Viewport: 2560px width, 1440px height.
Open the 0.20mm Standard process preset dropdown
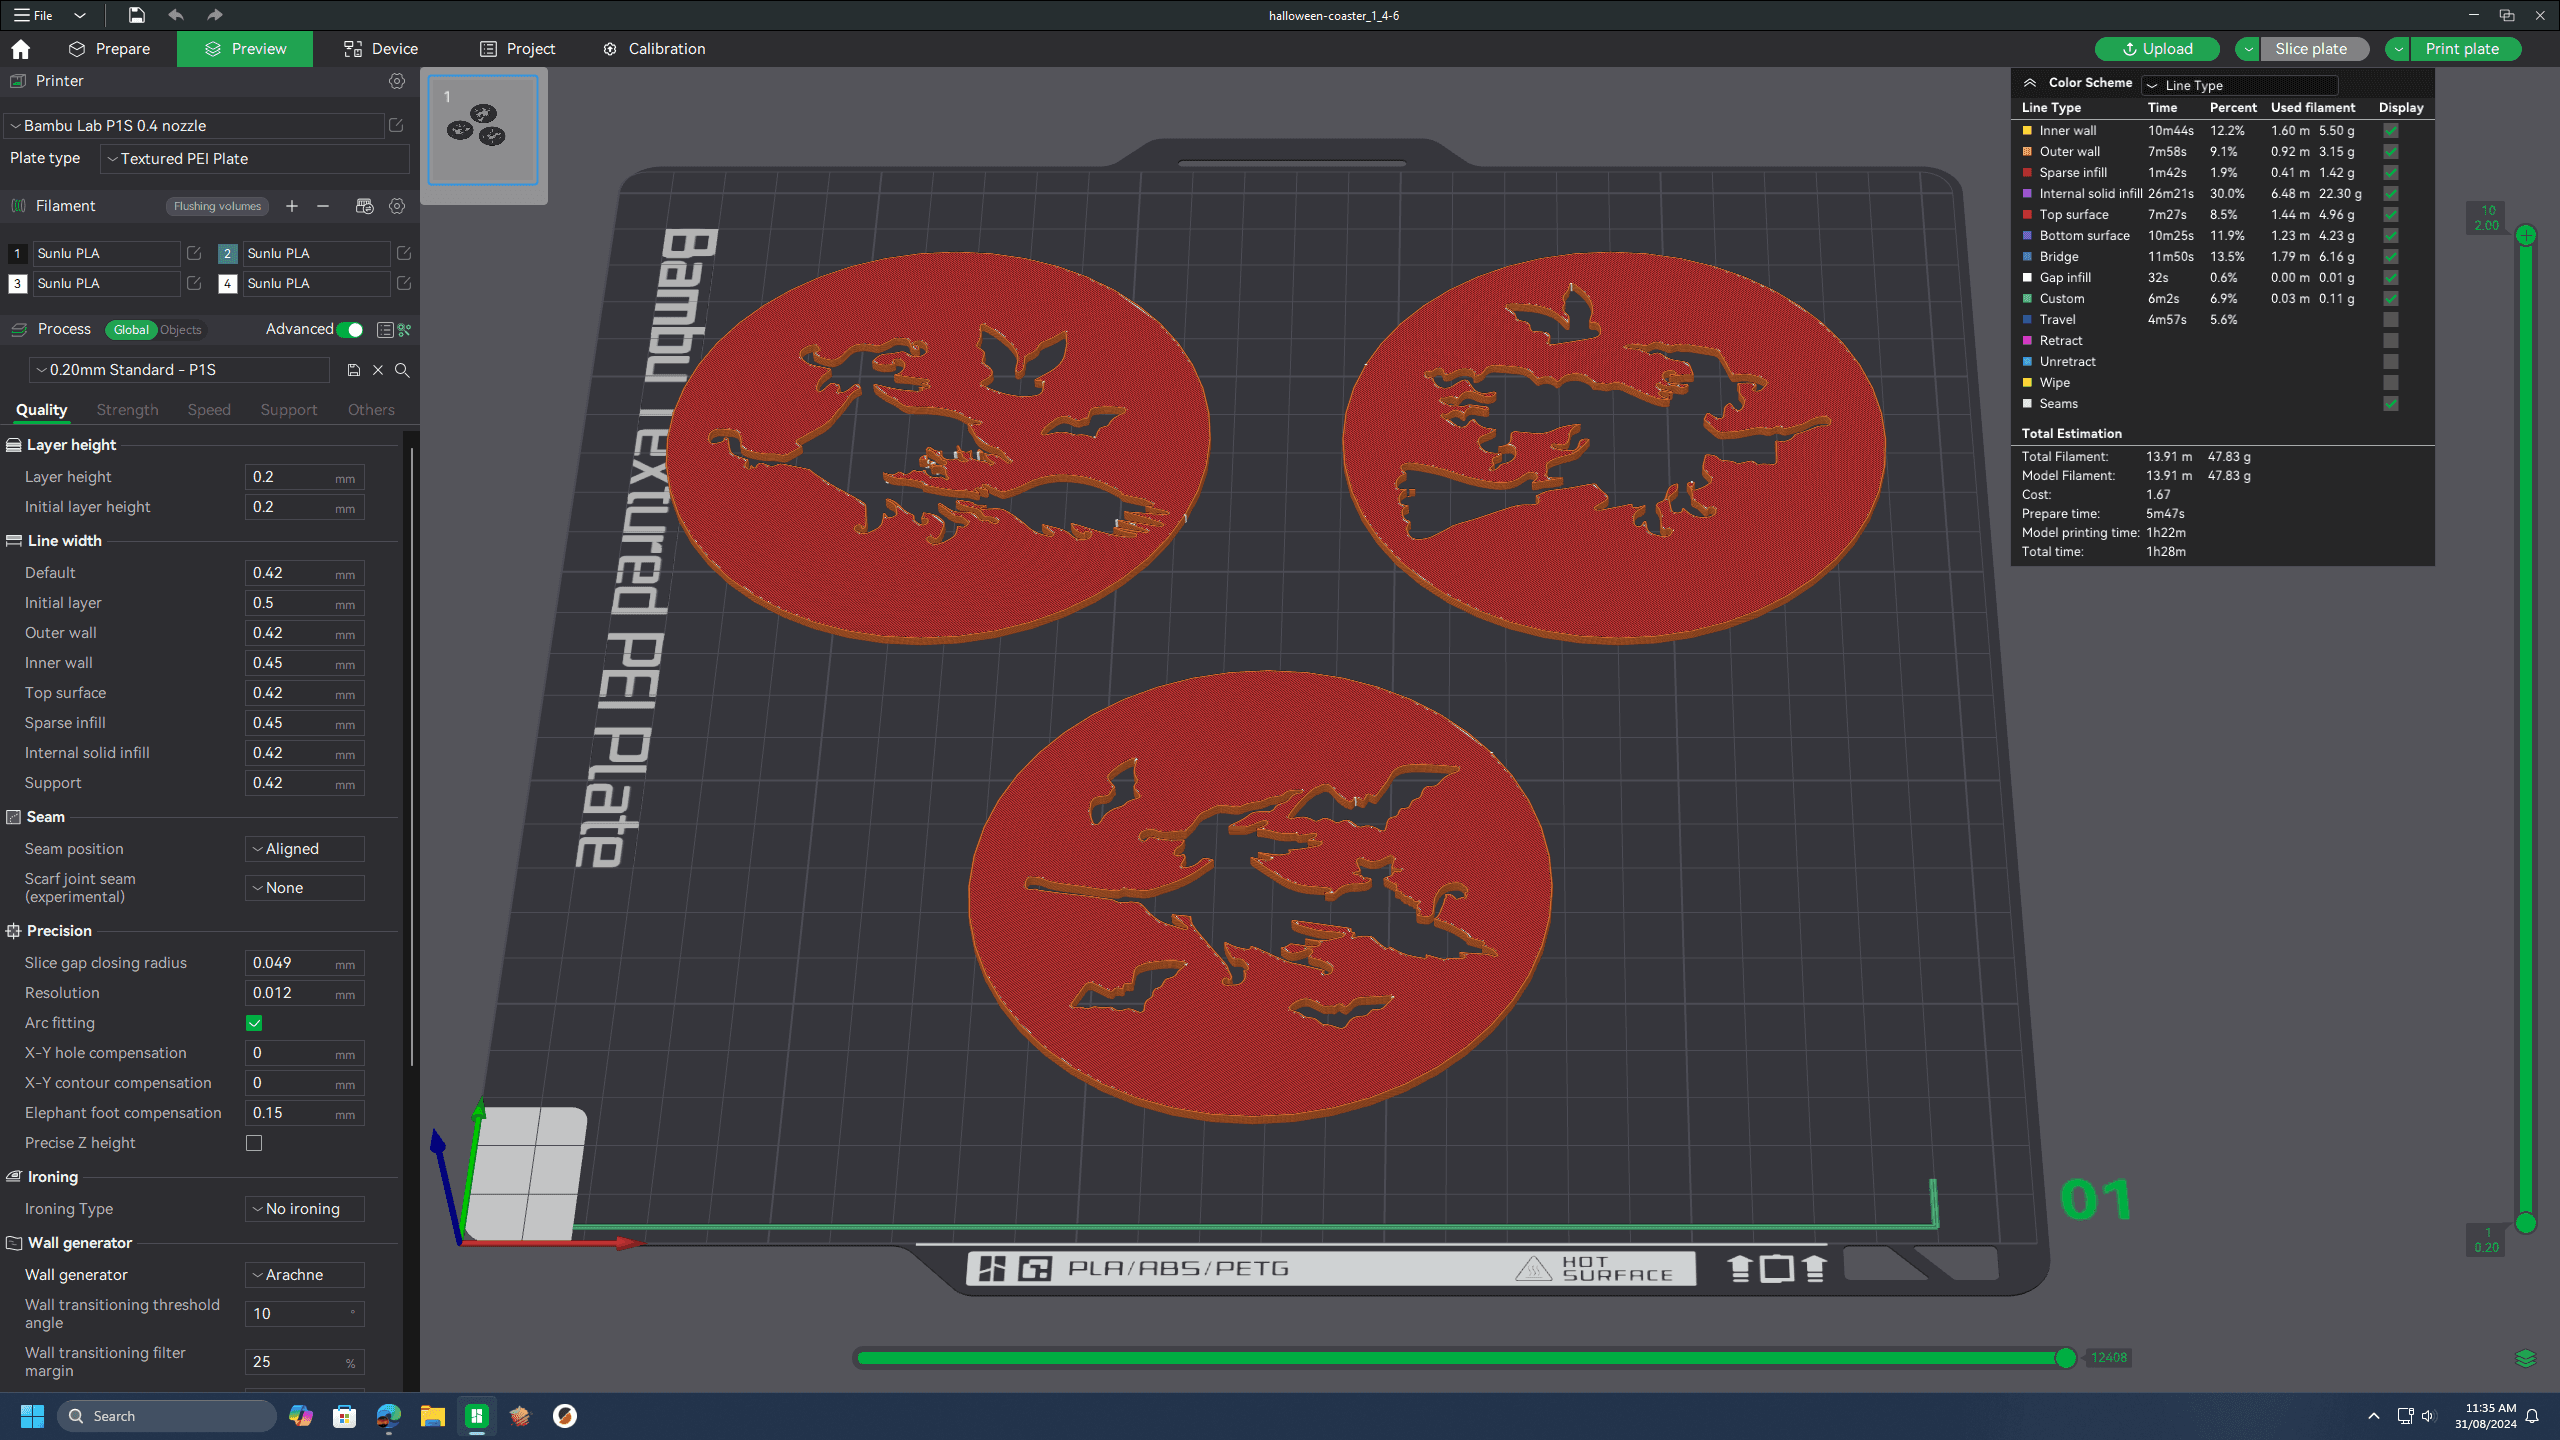[180, 370]
